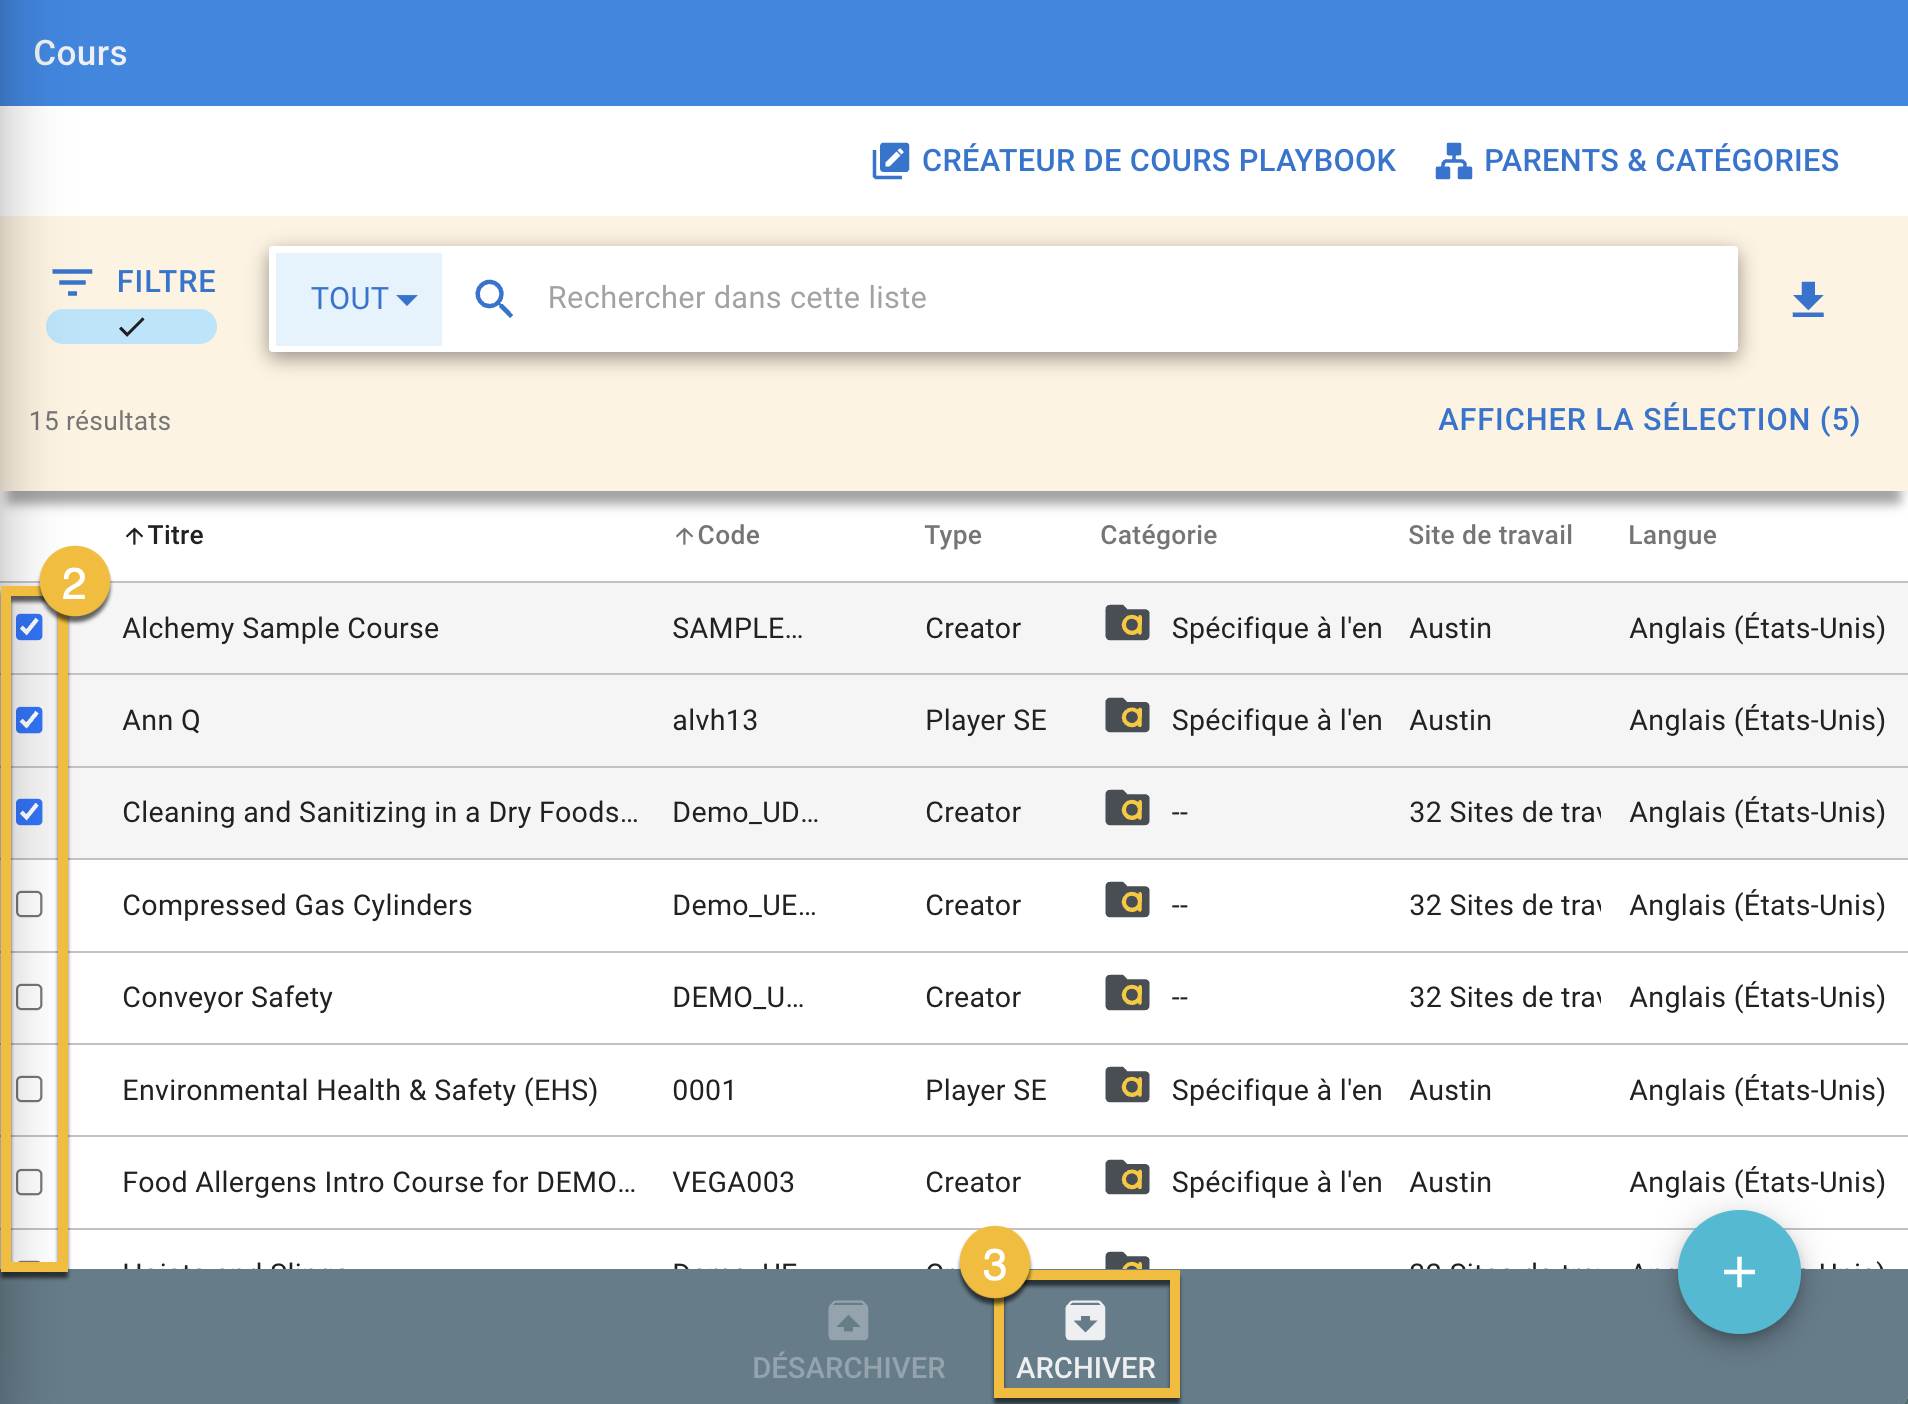
Task: Open the FILTRE panel
Action: tap(134, 282)
